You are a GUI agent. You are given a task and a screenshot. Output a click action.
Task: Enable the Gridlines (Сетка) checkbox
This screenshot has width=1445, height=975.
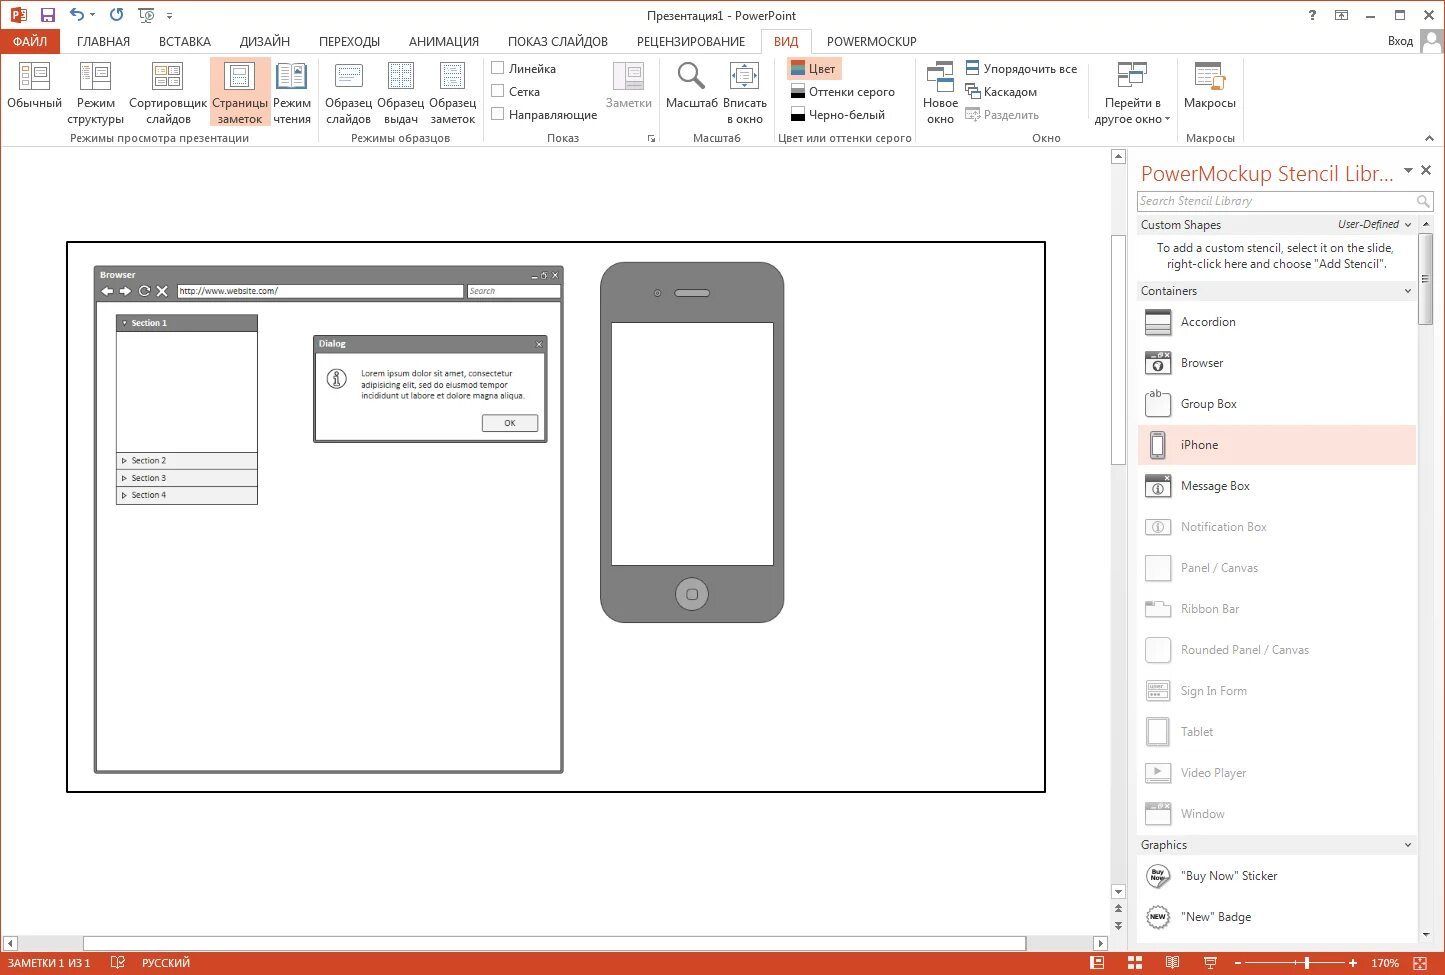(497, 91)
